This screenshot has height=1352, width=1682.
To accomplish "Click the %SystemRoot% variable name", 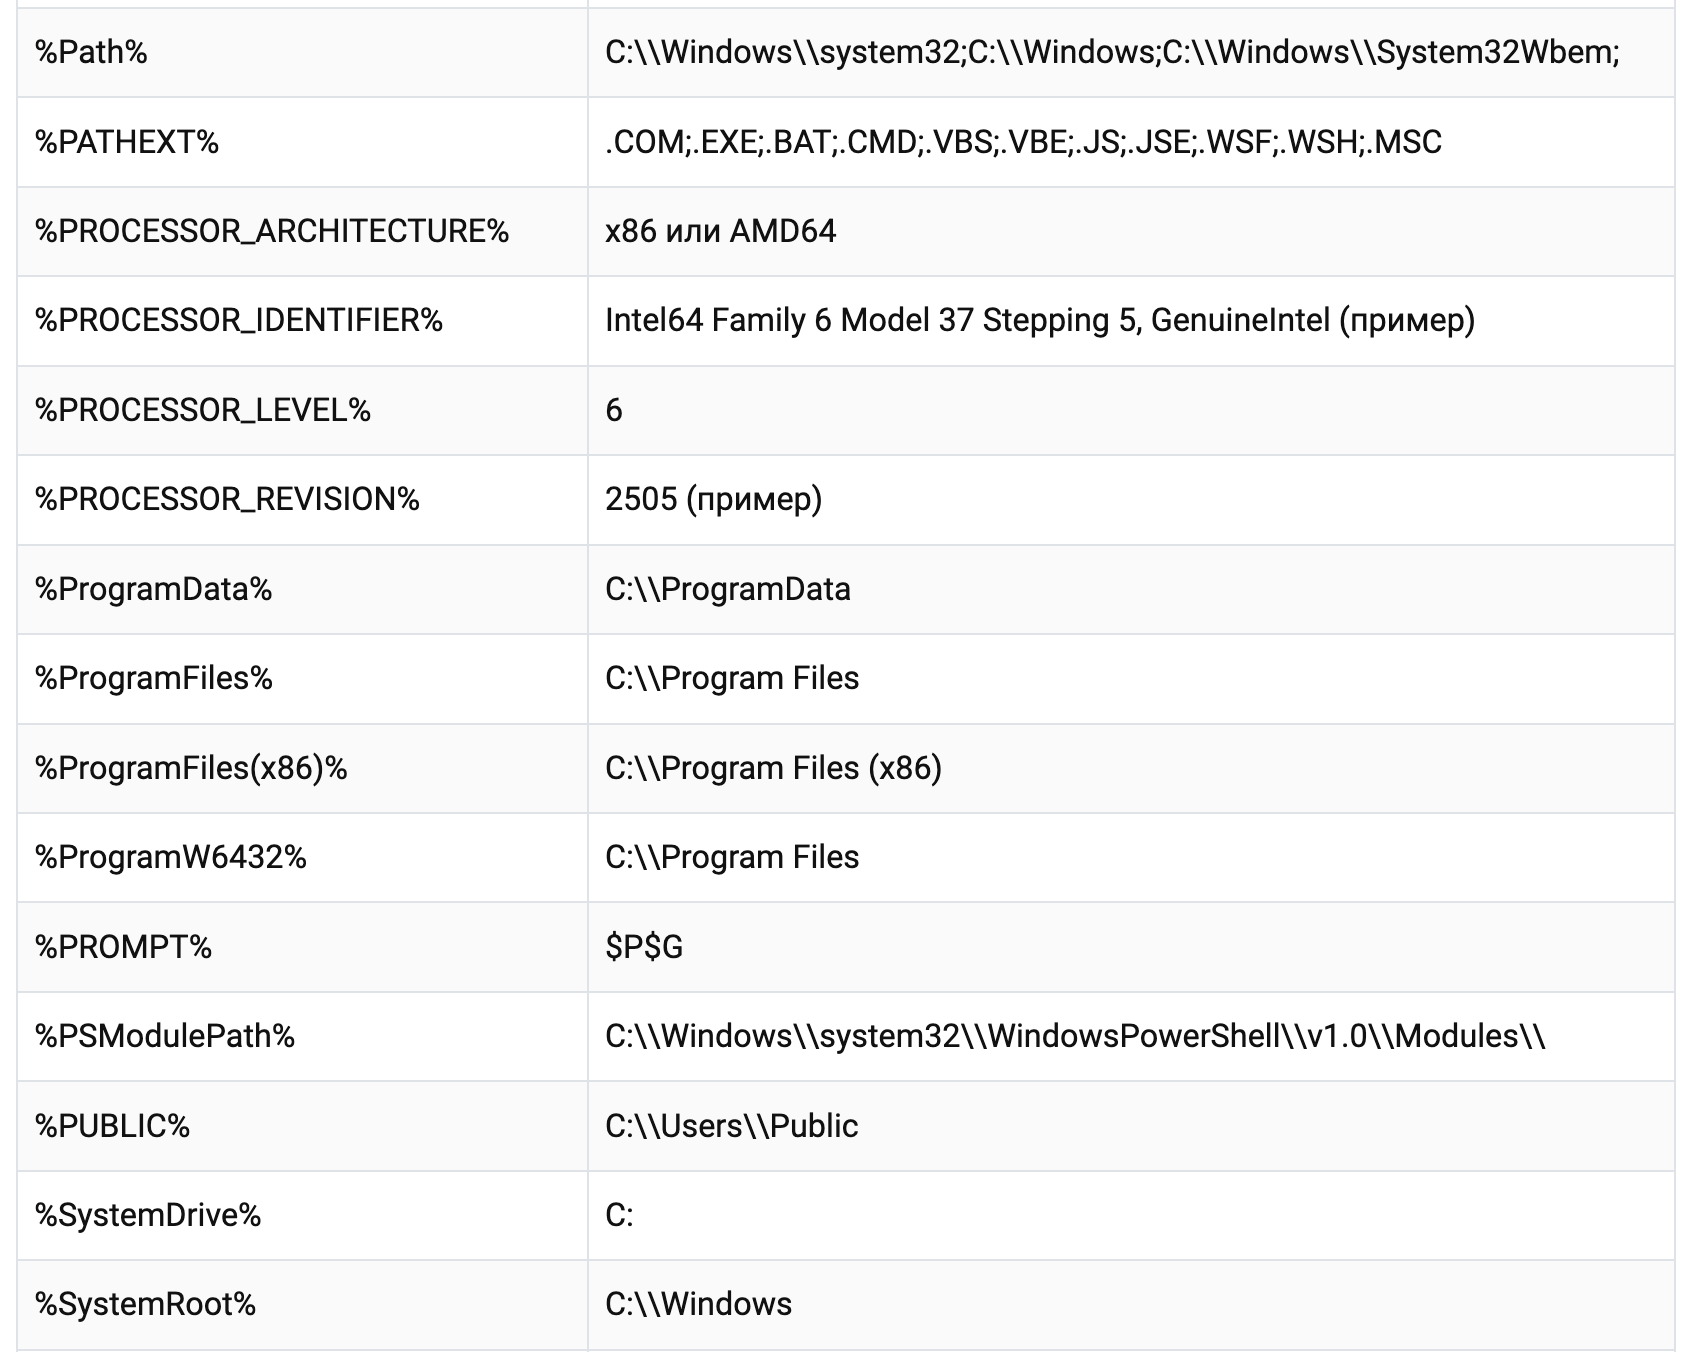I will [x=146, y=1304].
